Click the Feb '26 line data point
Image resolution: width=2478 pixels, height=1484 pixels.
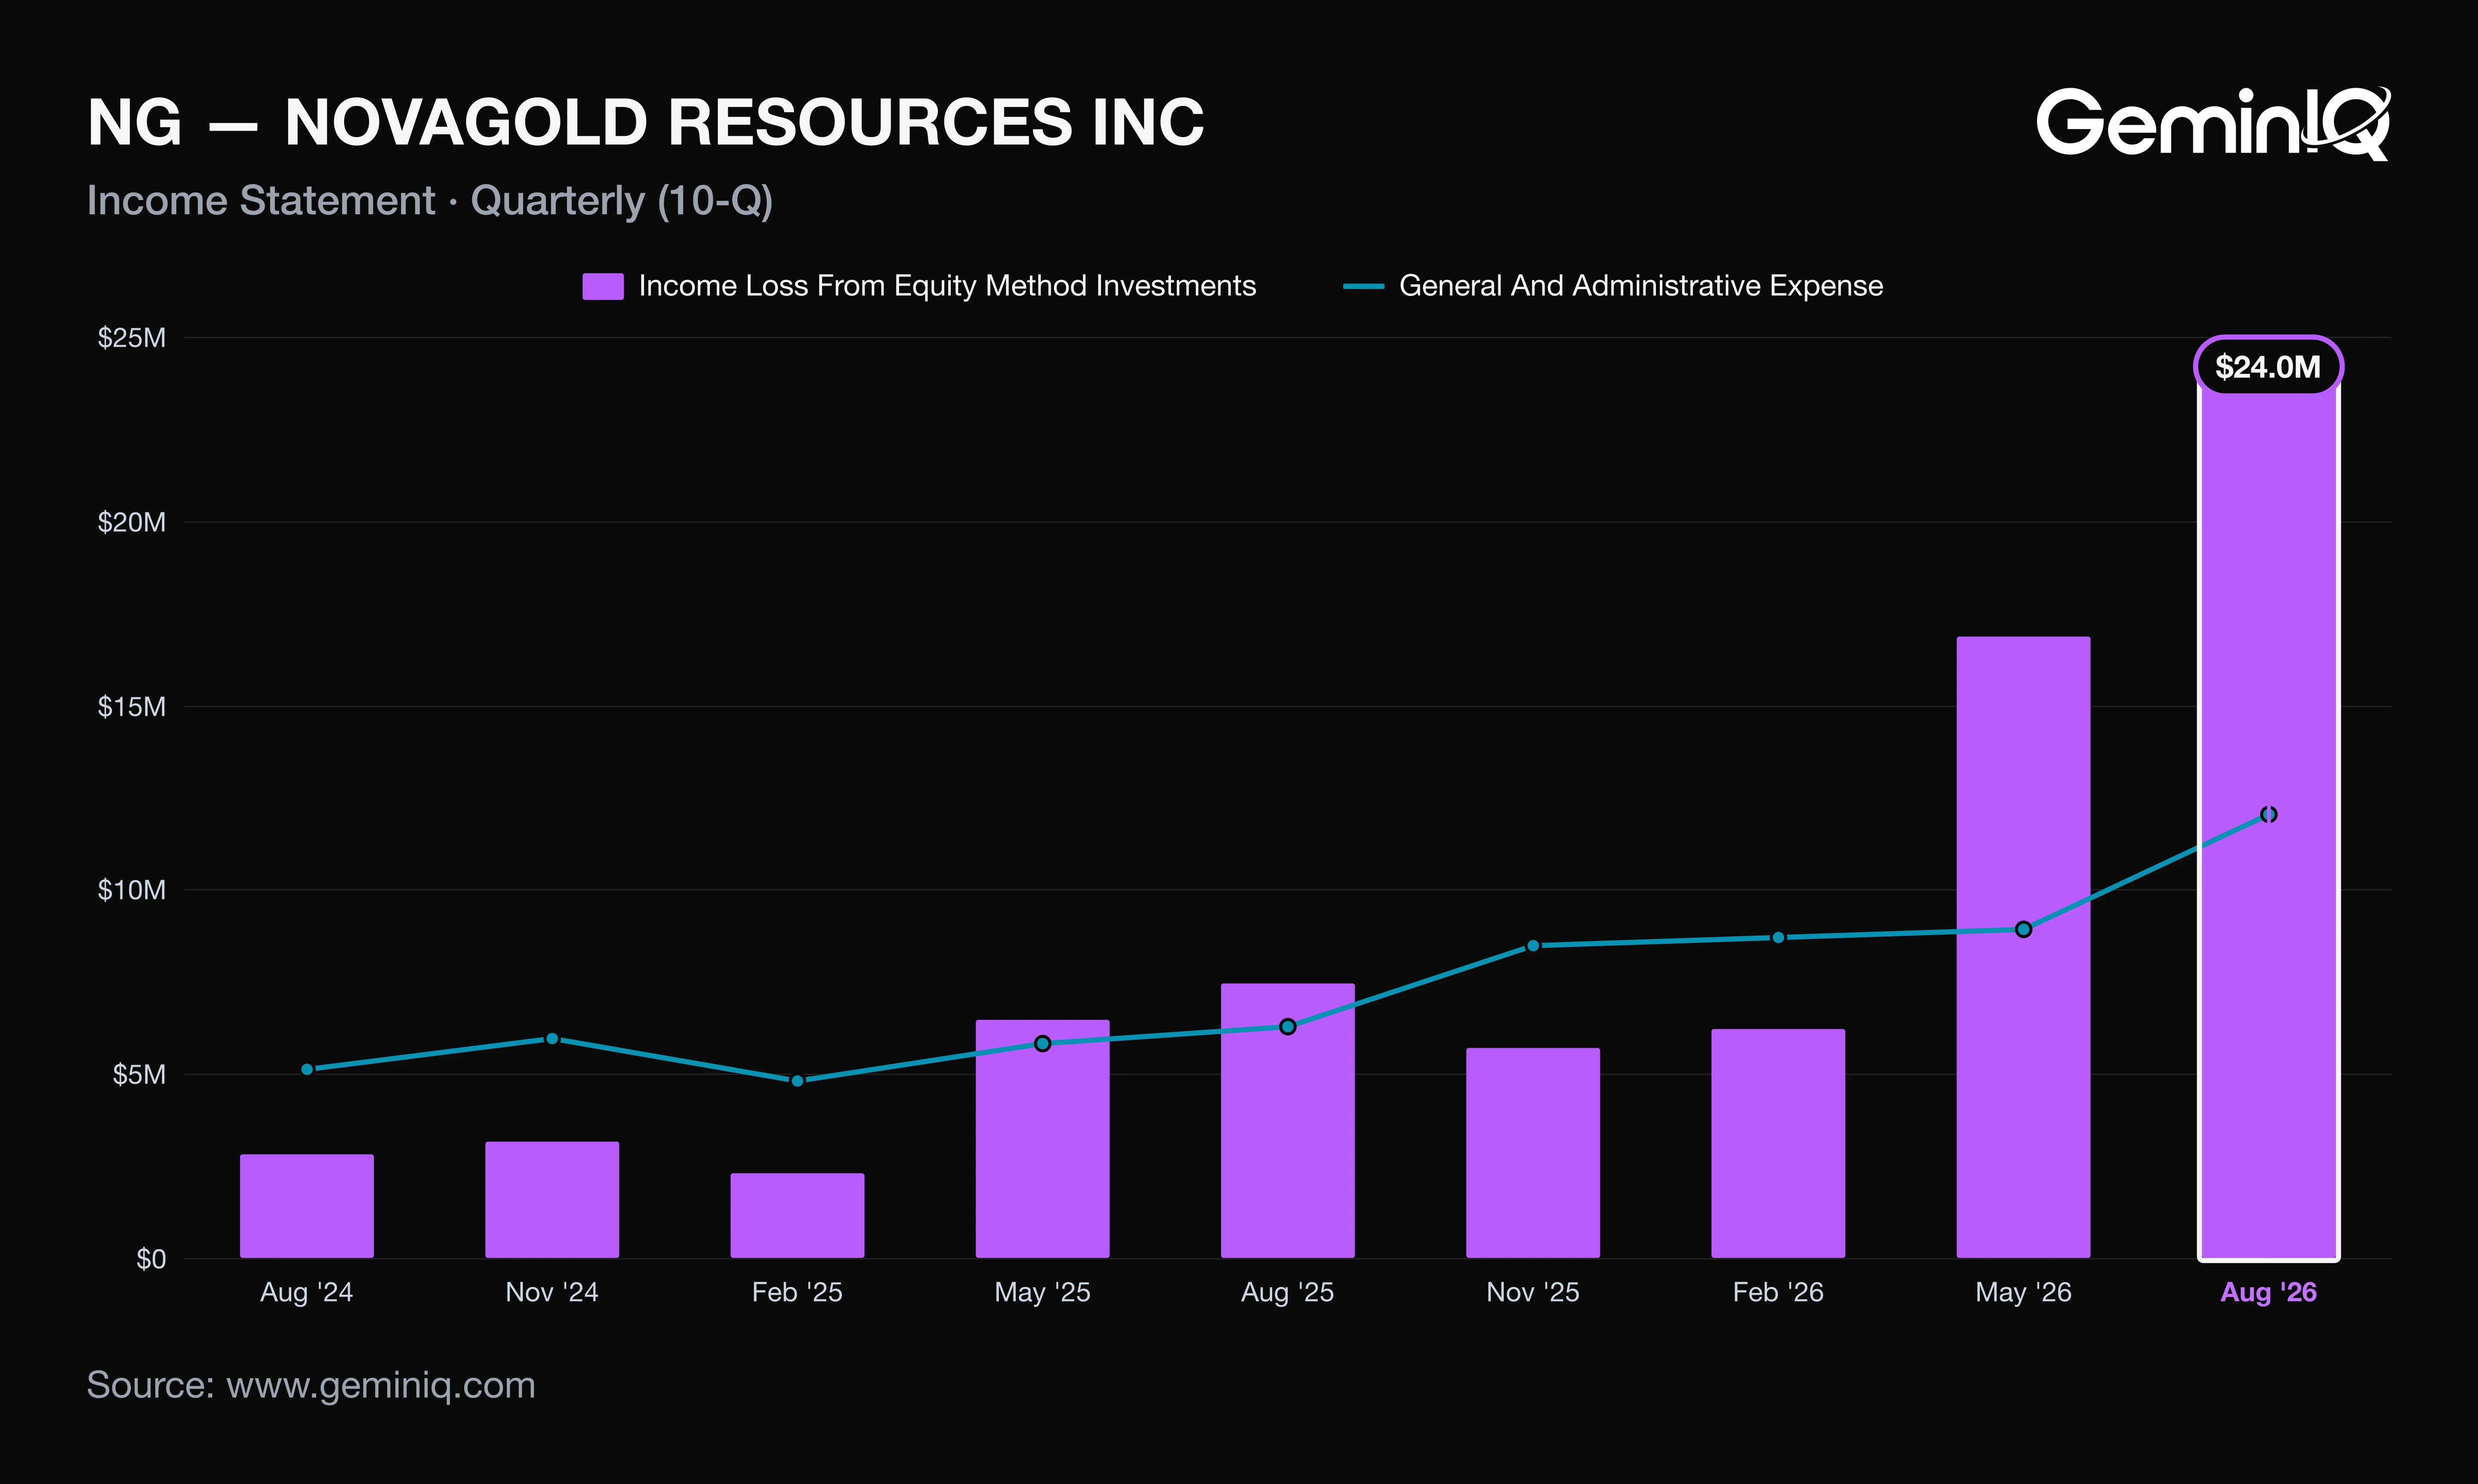coord(1778,938)
